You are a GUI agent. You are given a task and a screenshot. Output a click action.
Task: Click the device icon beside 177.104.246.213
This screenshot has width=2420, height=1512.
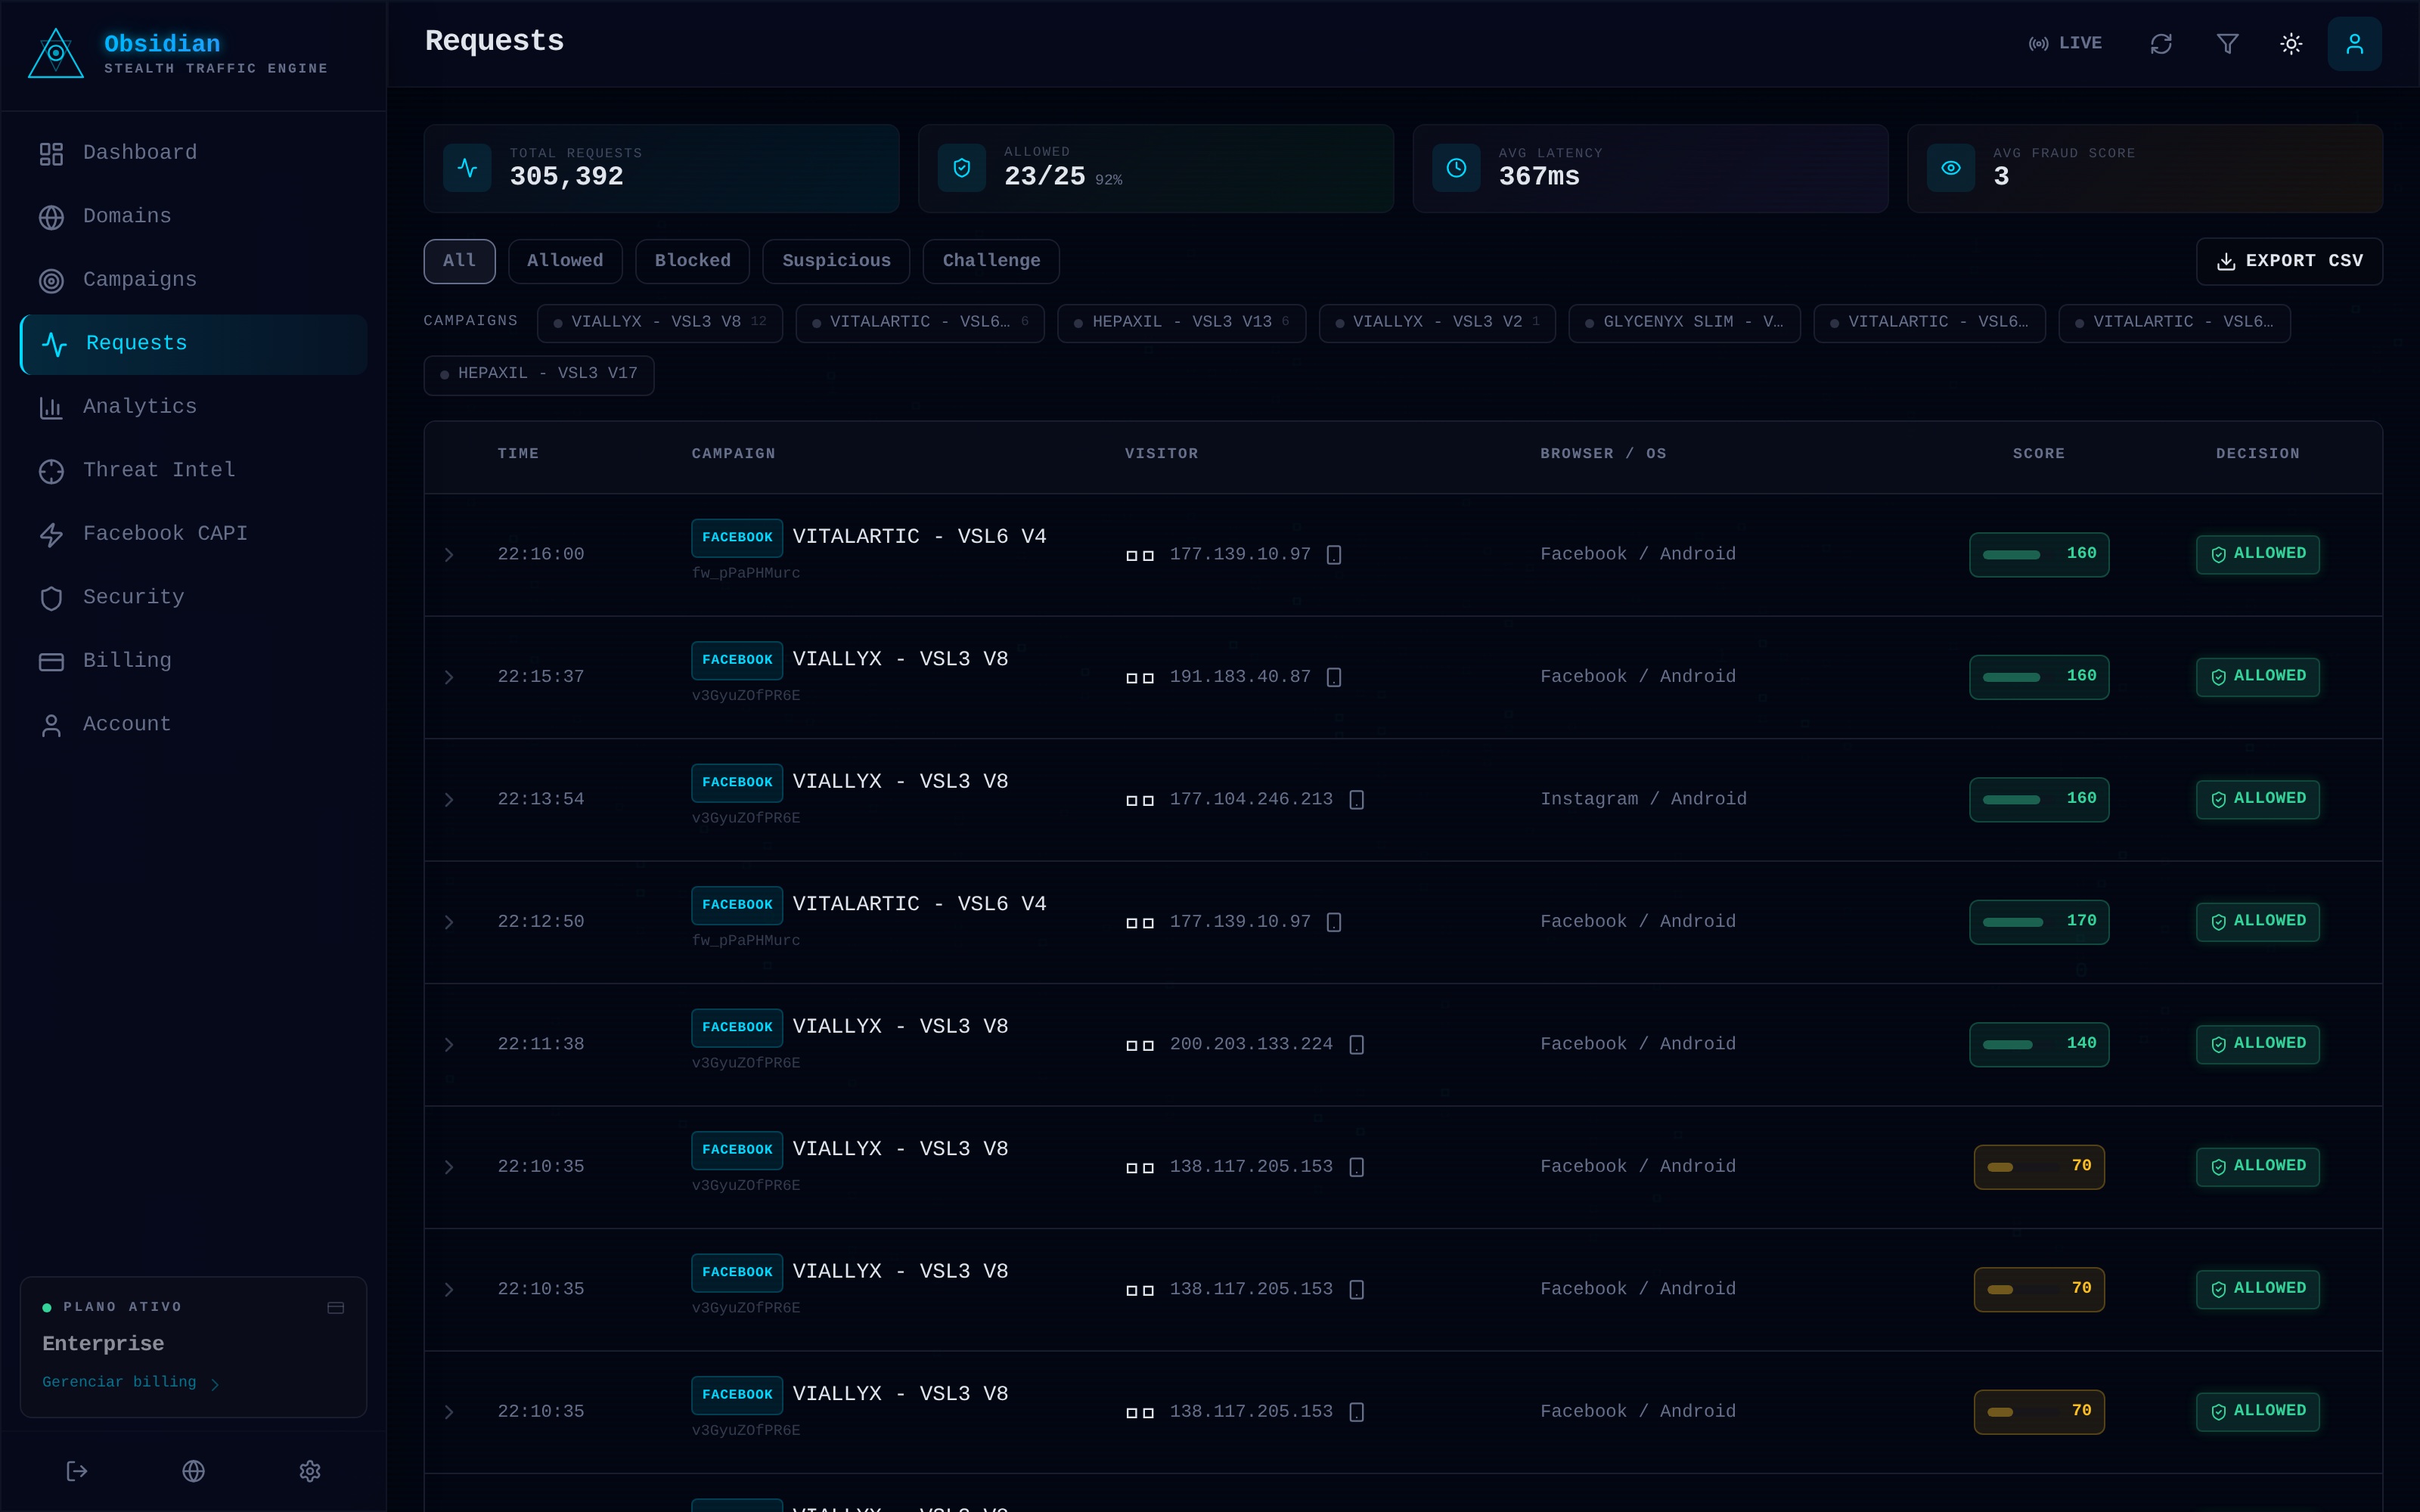point(1356,800)
